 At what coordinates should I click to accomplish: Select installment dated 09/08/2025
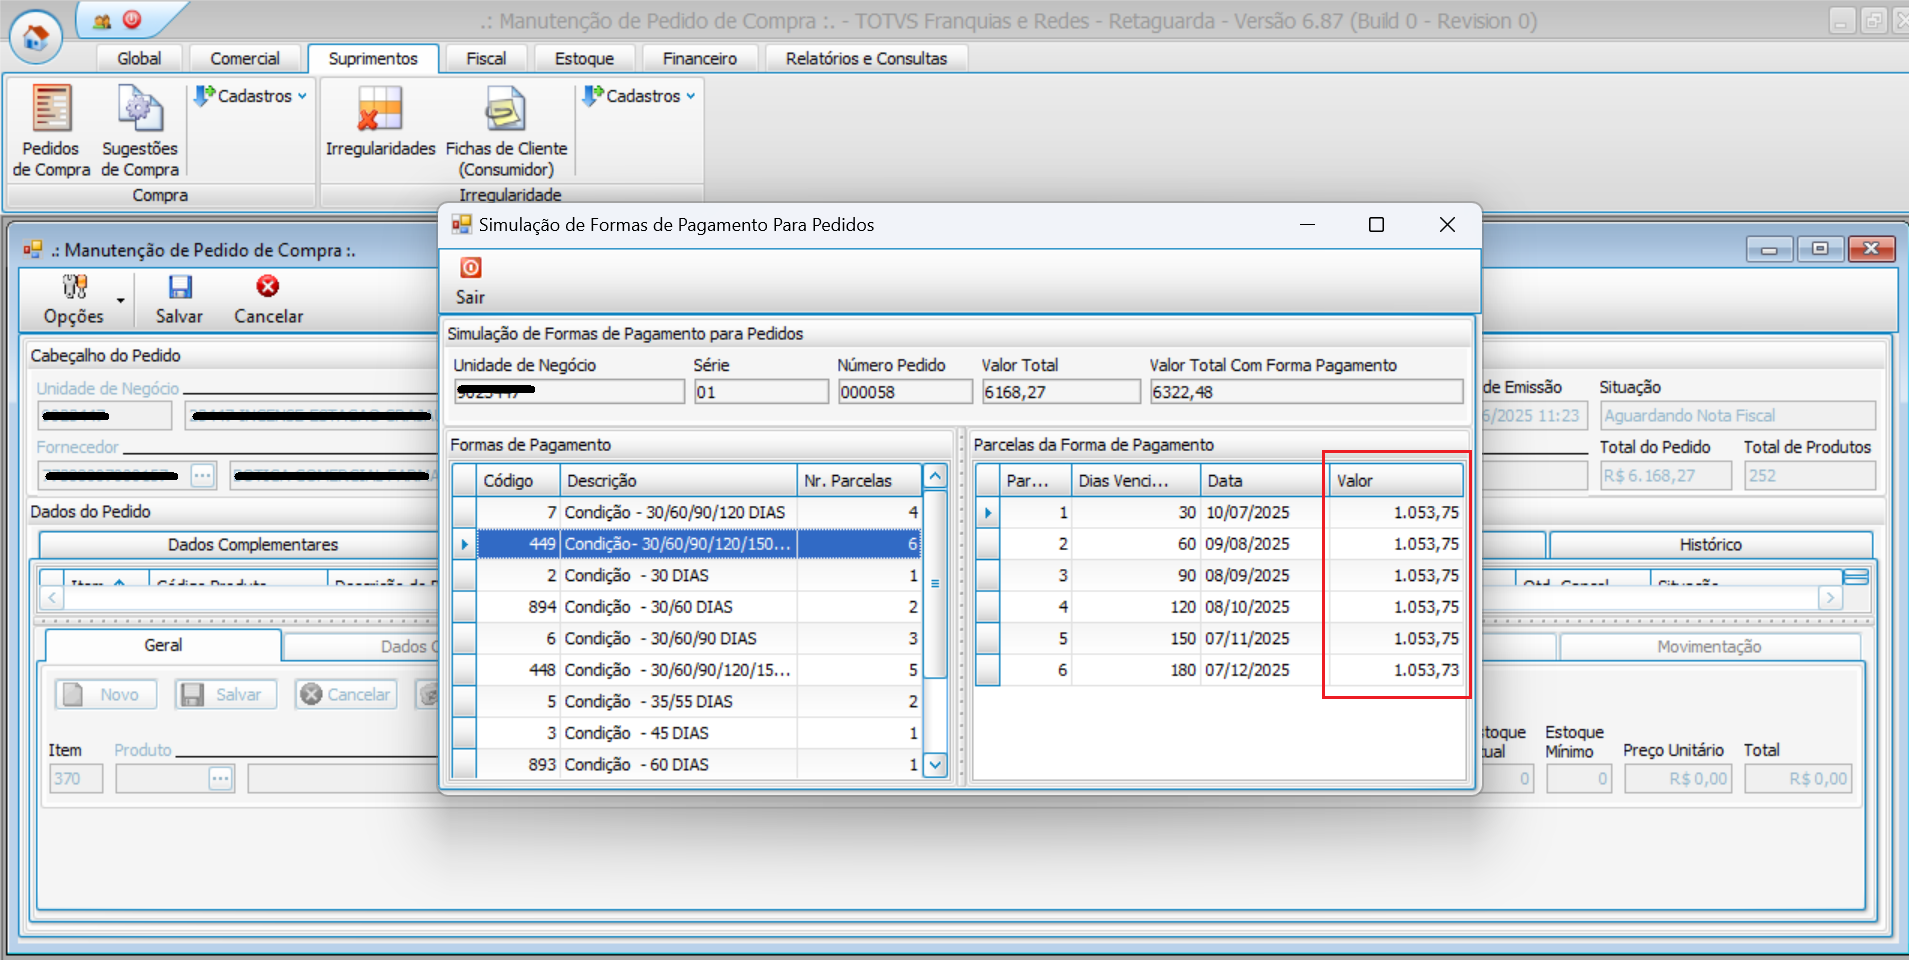1219,544
